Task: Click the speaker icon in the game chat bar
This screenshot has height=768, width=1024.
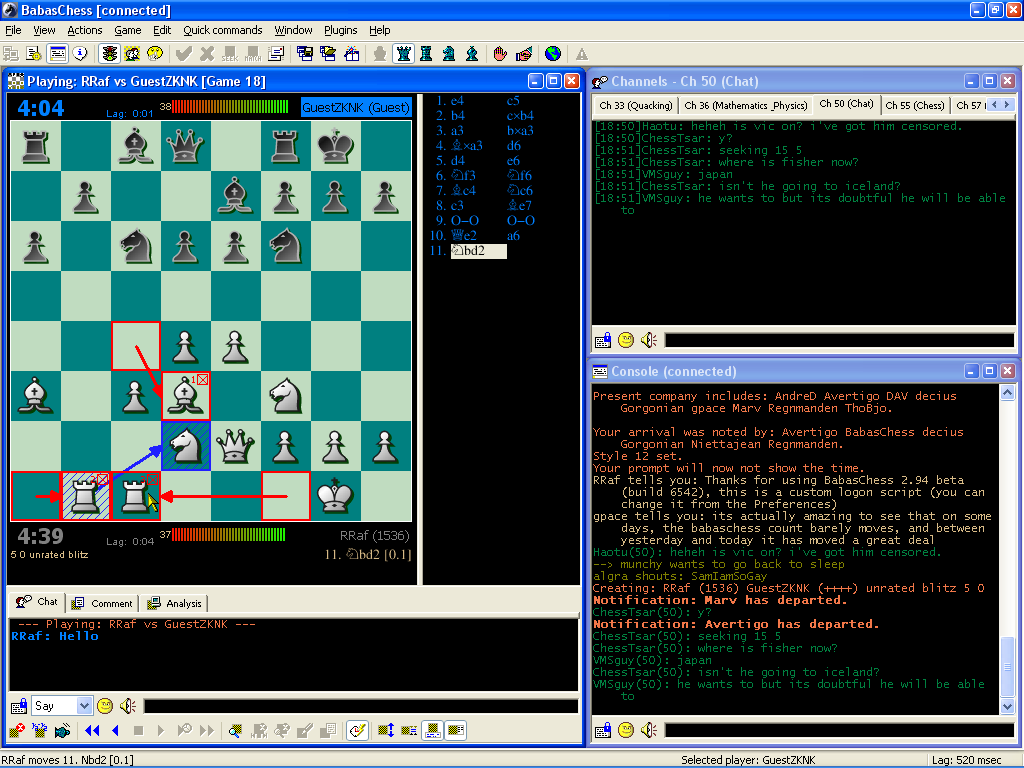Action: (x=127, y=706)
